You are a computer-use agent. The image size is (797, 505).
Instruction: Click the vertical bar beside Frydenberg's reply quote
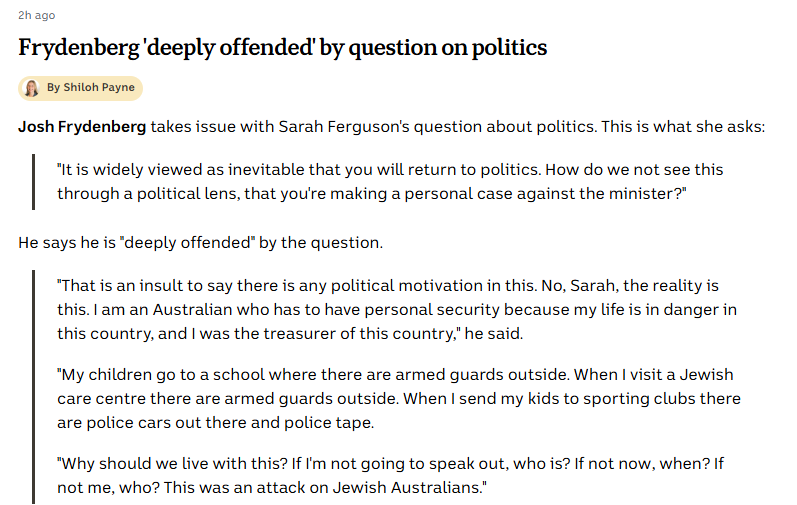pyautogui.click(x=33, y=386)
